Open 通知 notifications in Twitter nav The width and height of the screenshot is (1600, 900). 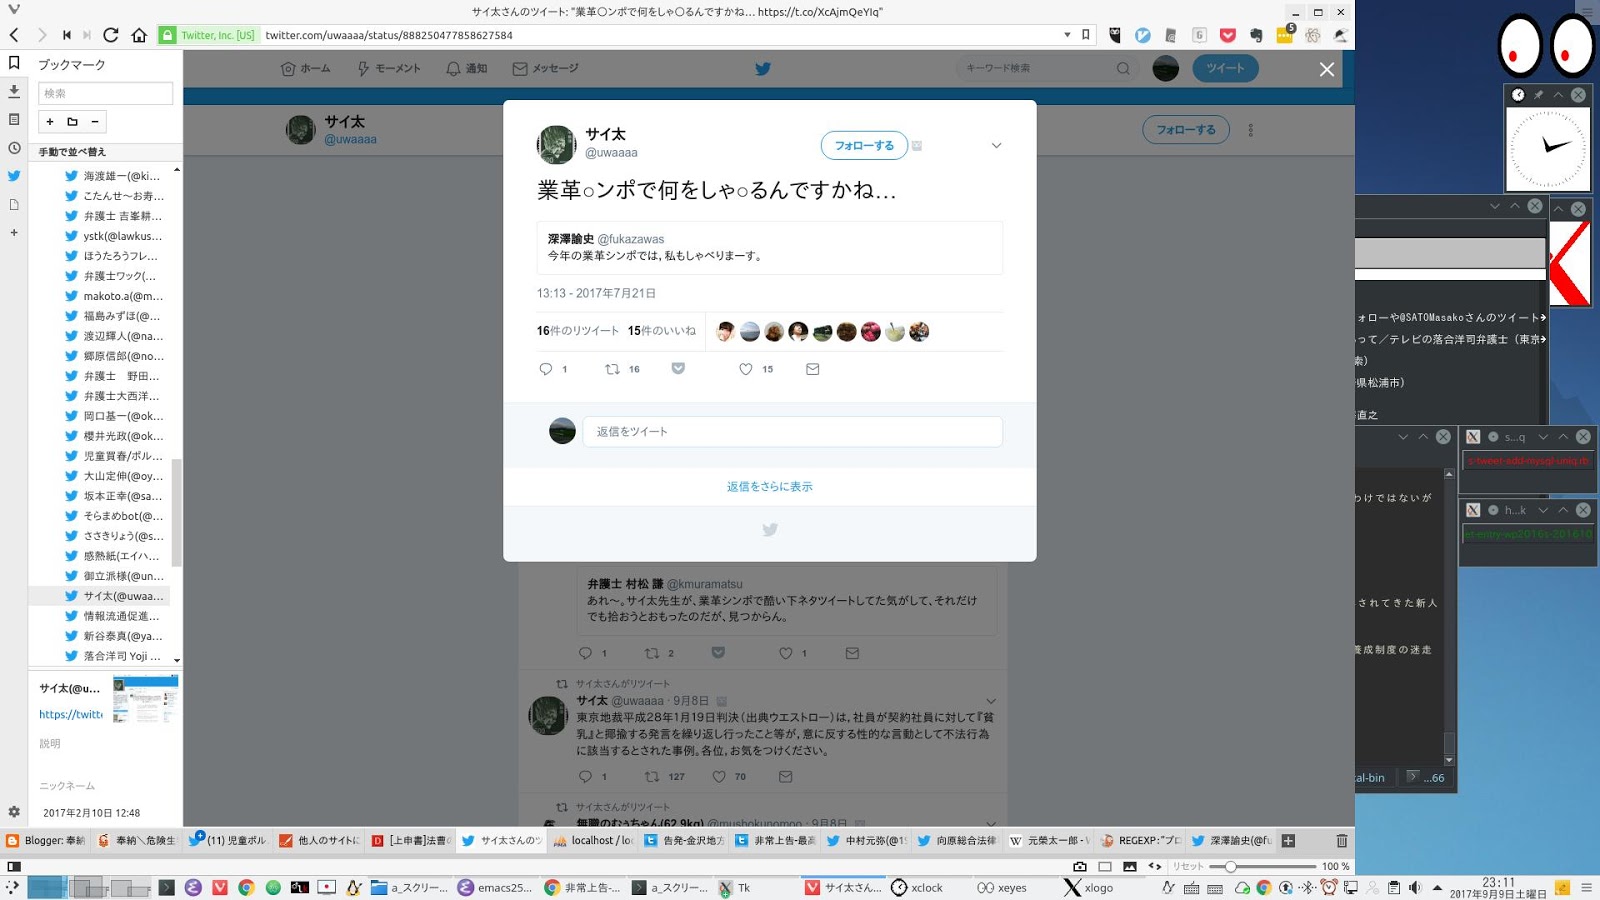(x=466, y=69)
